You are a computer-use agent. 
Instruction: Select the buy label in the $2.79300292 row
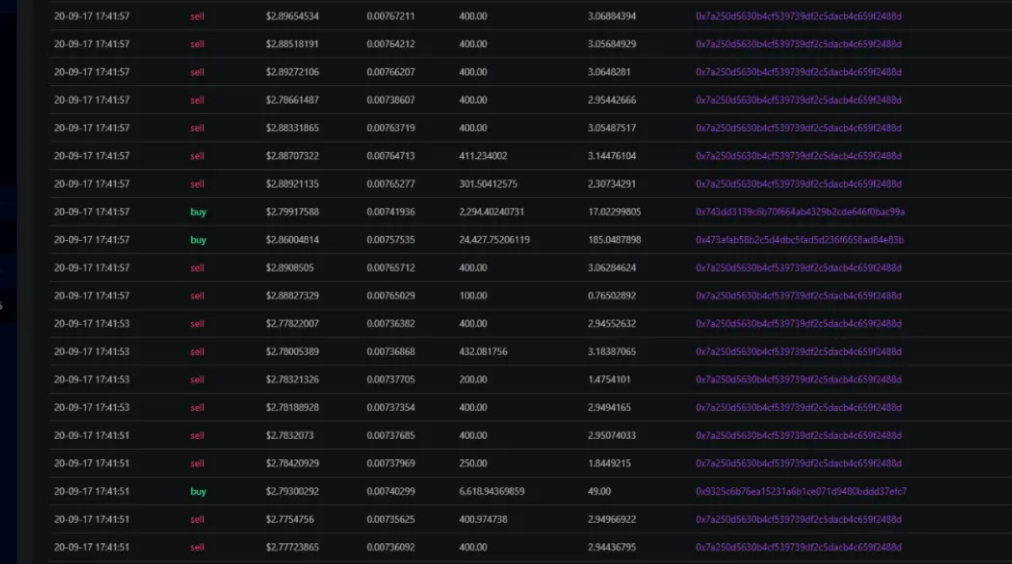(x=198, y=491)
